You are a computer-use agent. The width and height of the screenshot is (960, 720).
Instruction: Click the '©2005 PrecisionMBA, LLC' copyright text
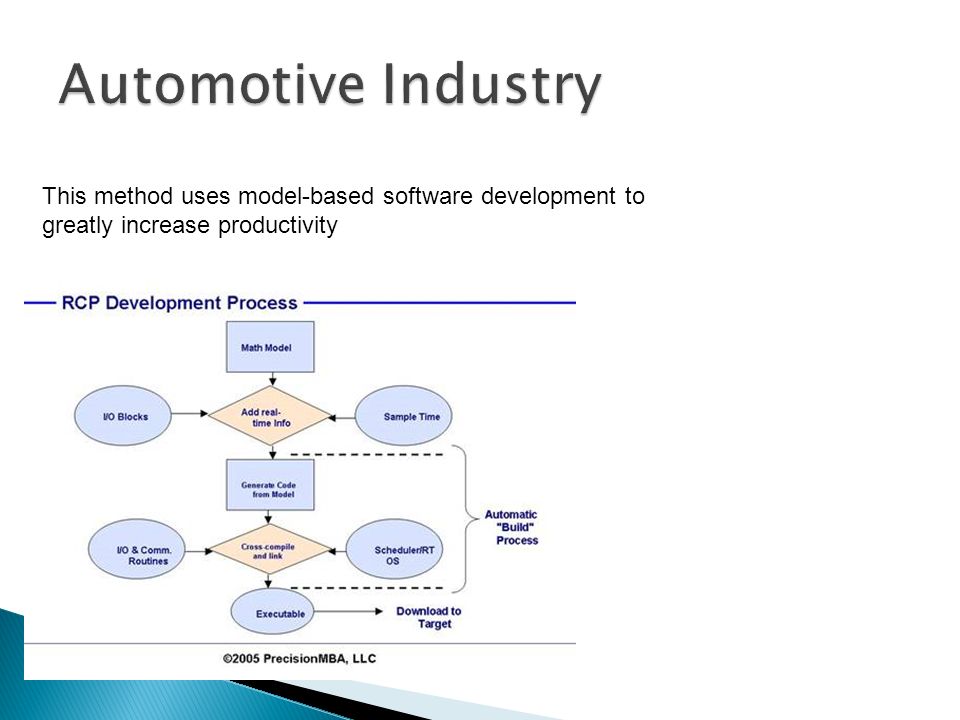pos(299,659)
